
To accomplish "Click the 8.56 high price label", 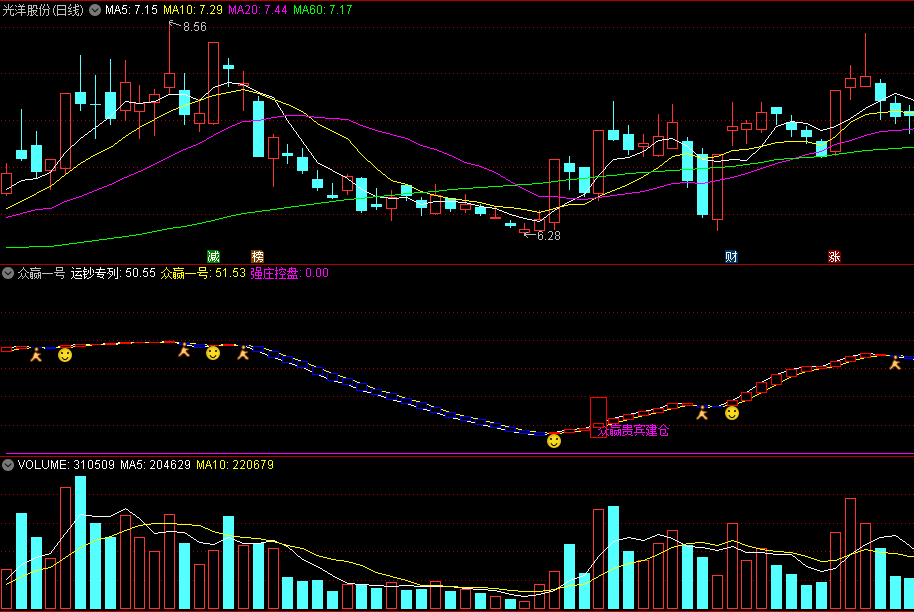I will coord(194,27).
